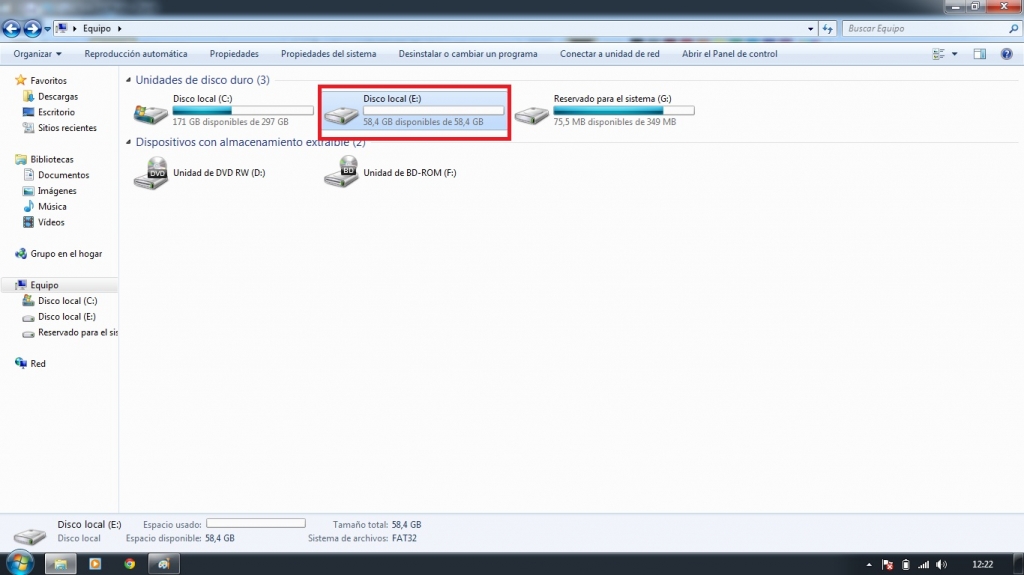
Task: Click Desinstalar o cambiar un programa
Action: click(x=467, y=54)
